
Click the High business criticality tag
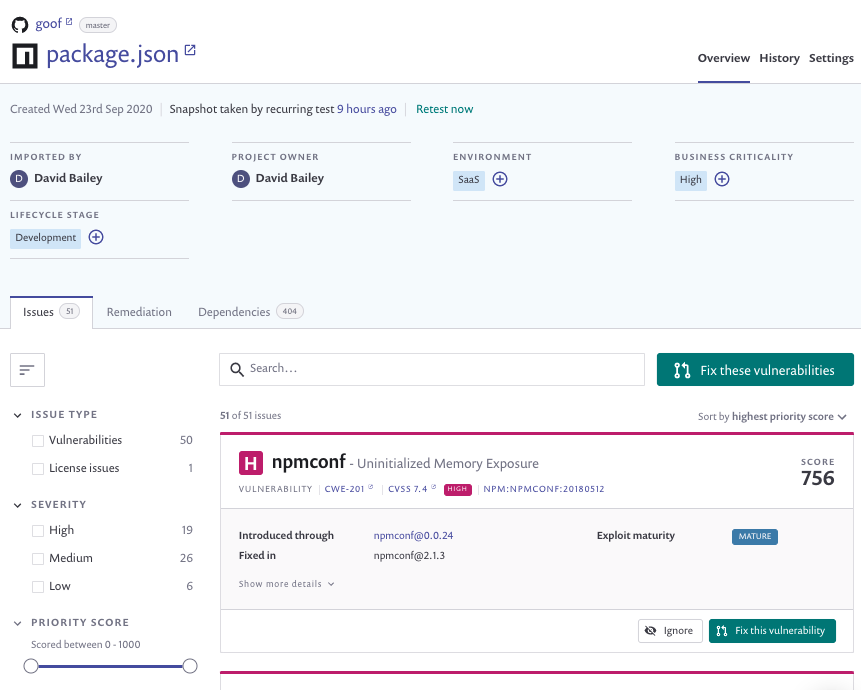click(x=690, y=180)
